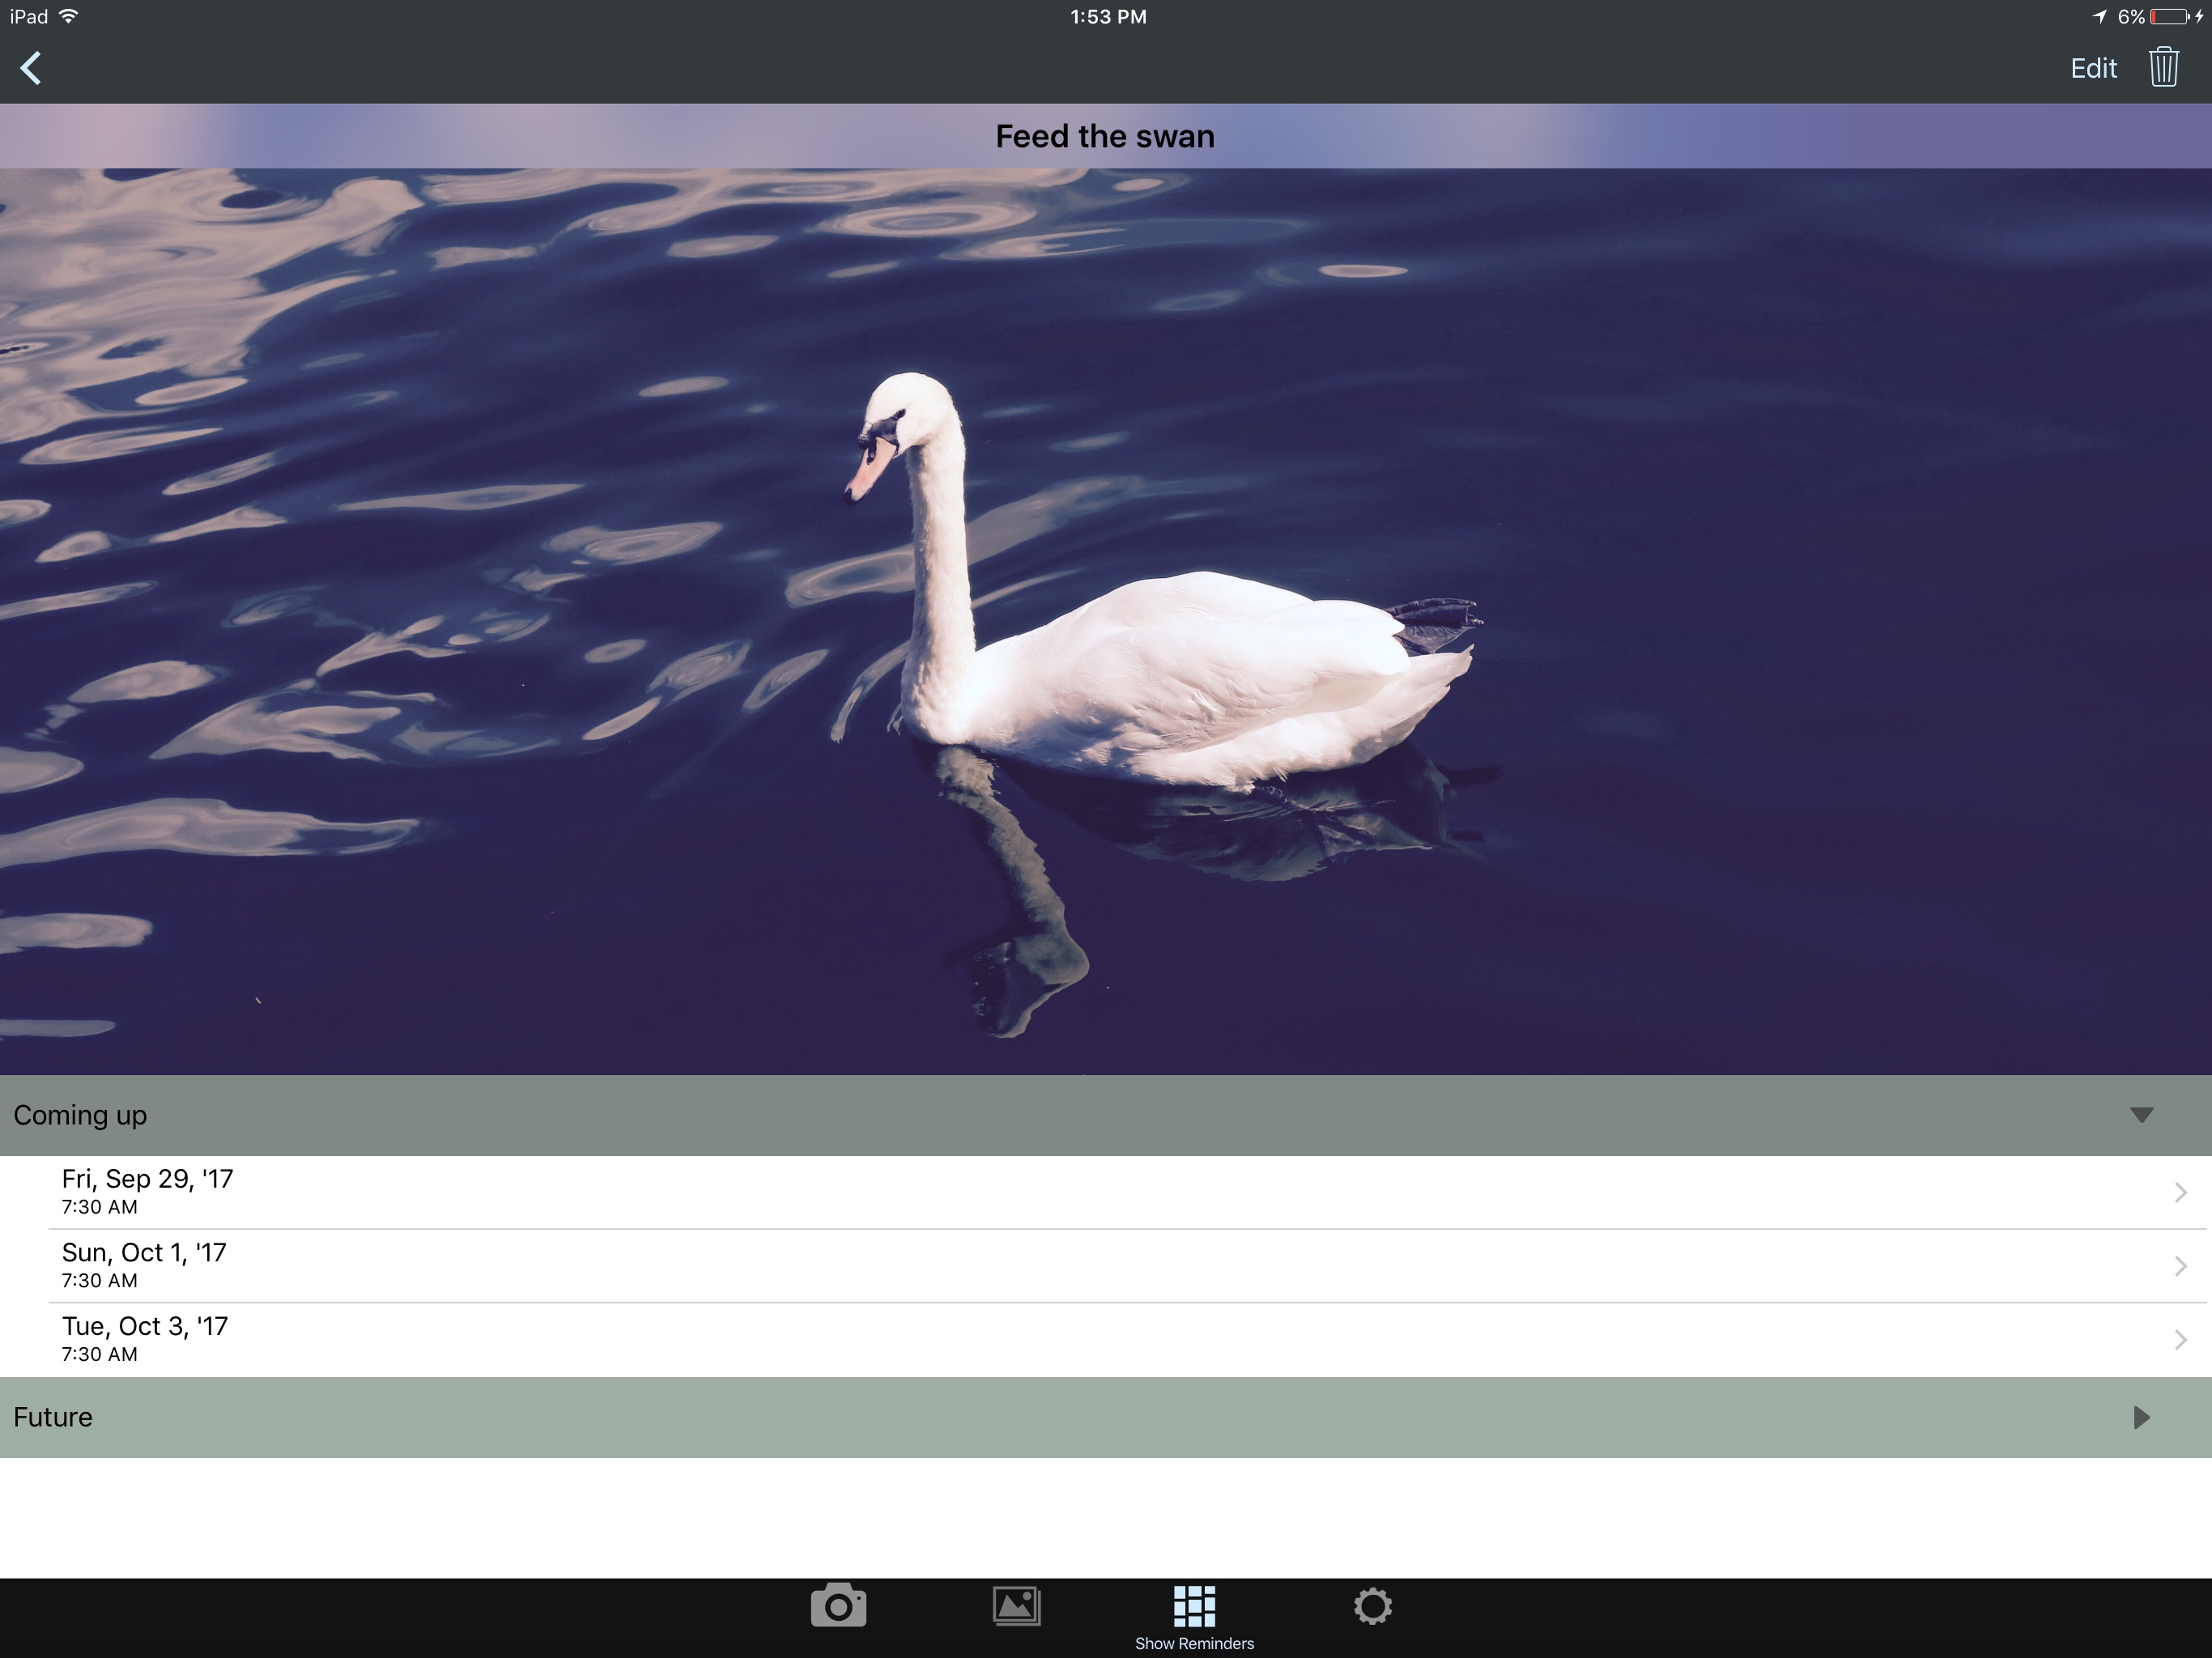Tap the Wi-Fi status icon
Screen dimensions: 2212x1658
click(x=69, y=16)
